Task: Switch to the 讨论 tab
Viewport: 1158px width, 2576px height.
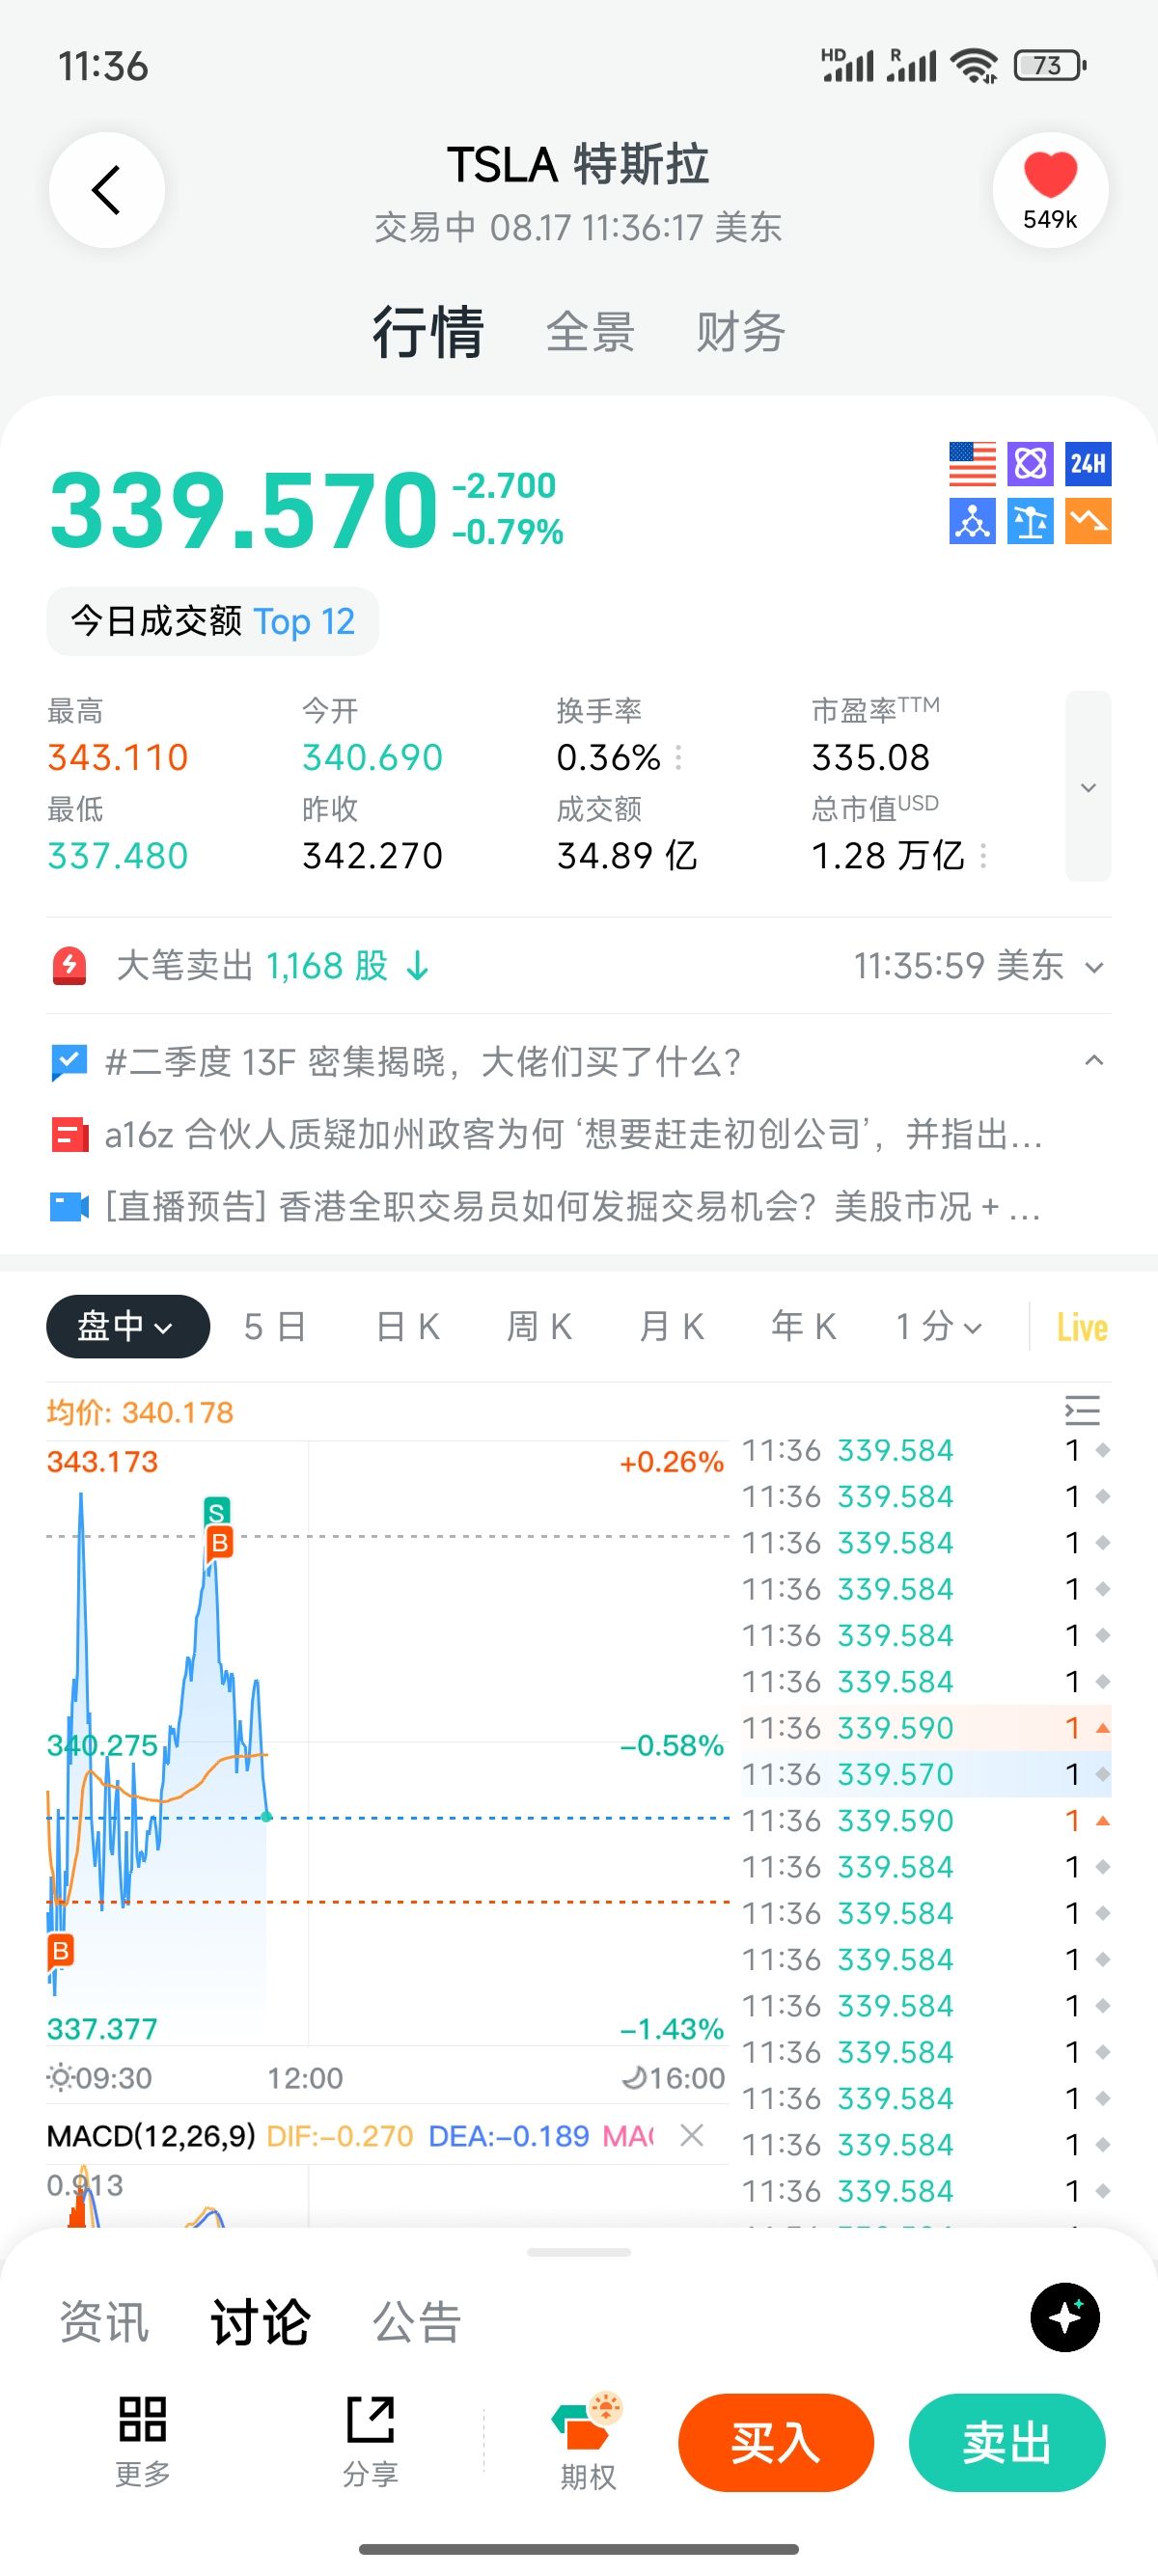Action: pyautogui.click(x=260, y=2323)
